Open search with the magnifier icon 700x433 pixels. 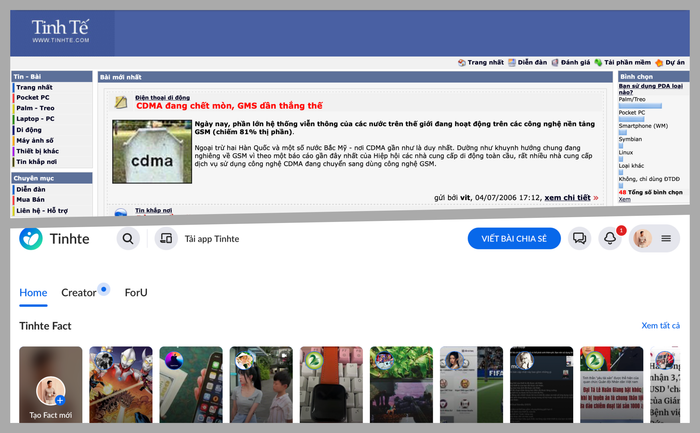click(x=128, y=239)
